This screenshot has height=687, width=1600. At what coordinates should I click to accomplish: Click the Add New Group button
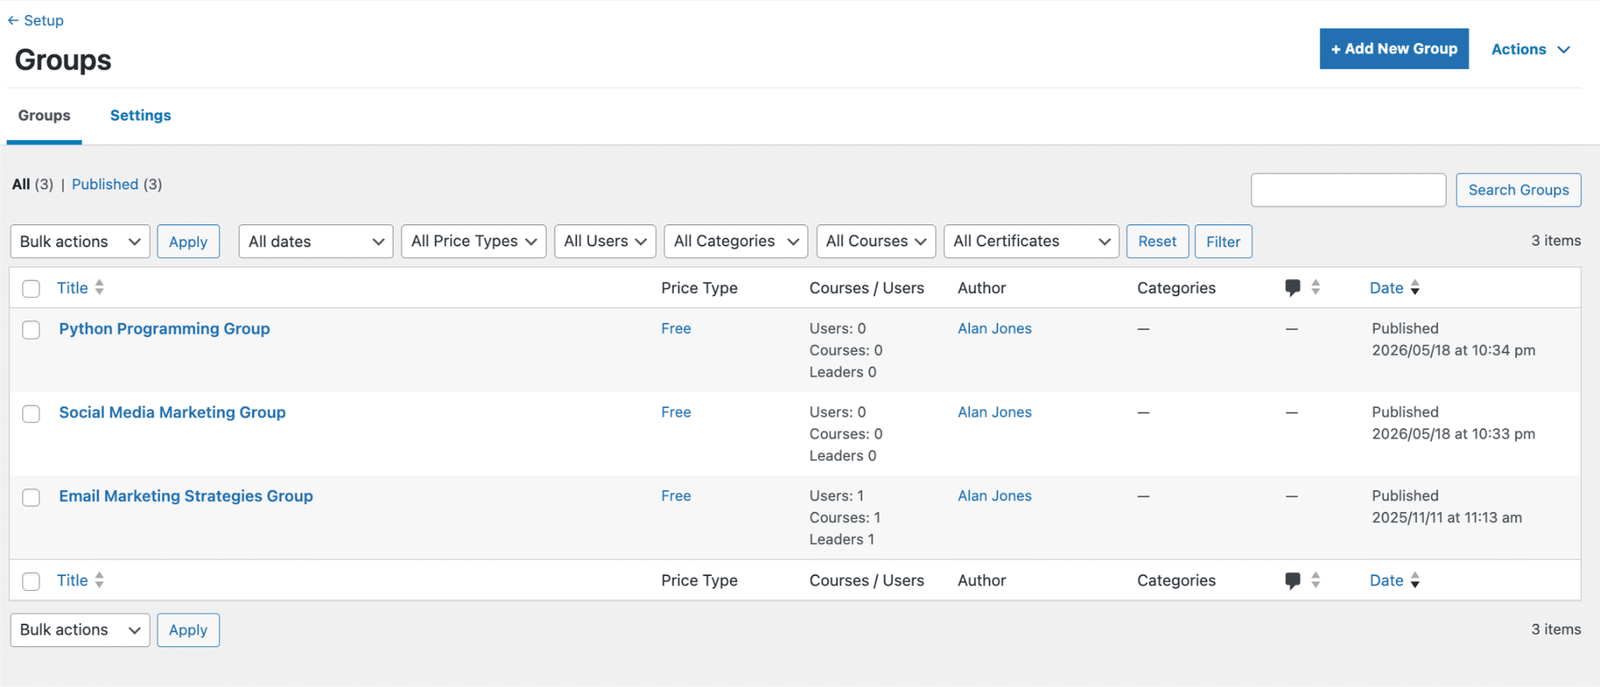click(1394, 49)
